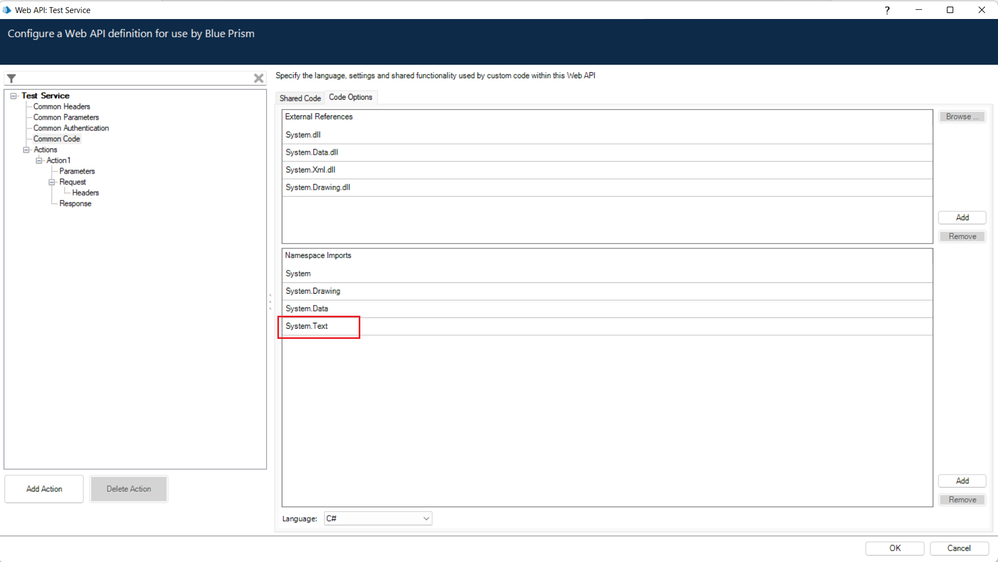
Task: Select the Response node under Action1
Action: [75, 204]
